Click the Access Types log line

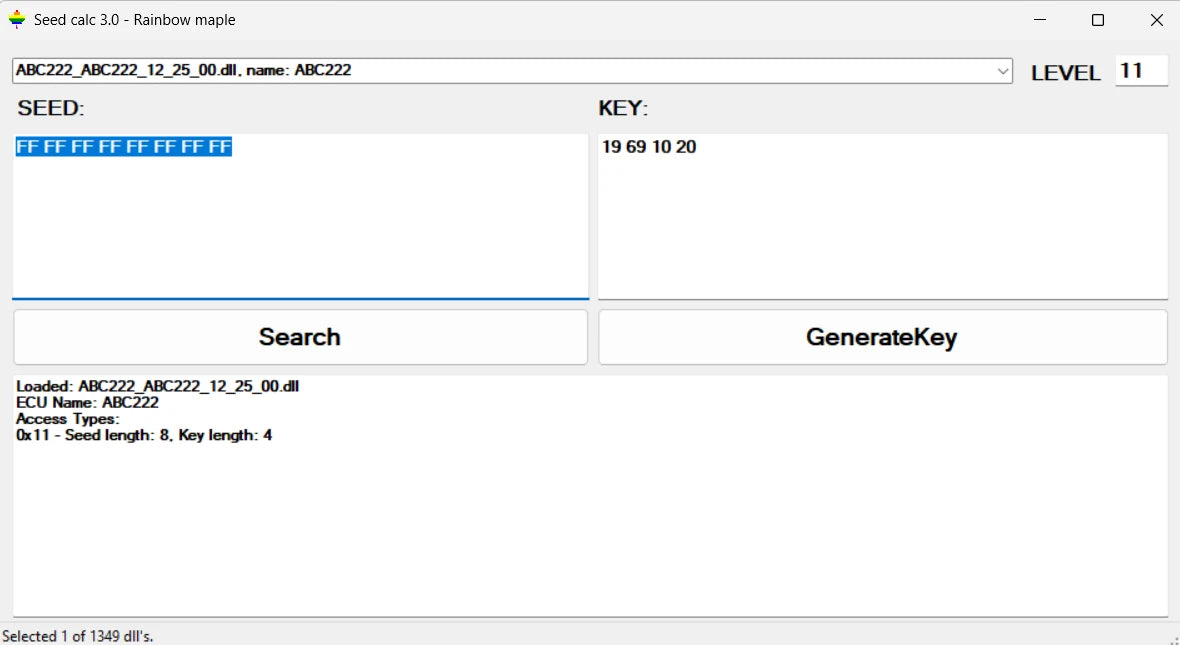pyautogui.click(x=62, y=419)
